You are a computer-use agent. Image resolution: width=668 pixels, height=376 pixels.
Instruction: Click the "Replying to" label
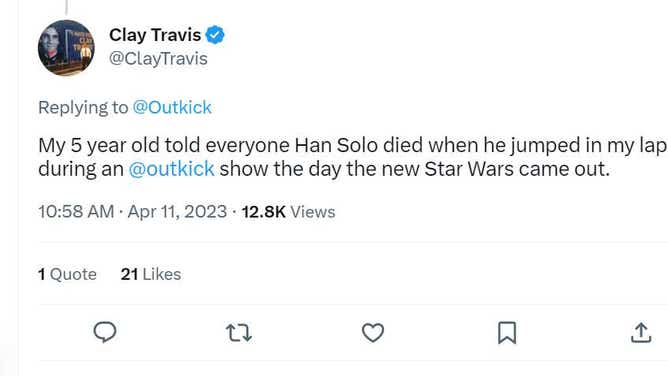pos(83,107)
